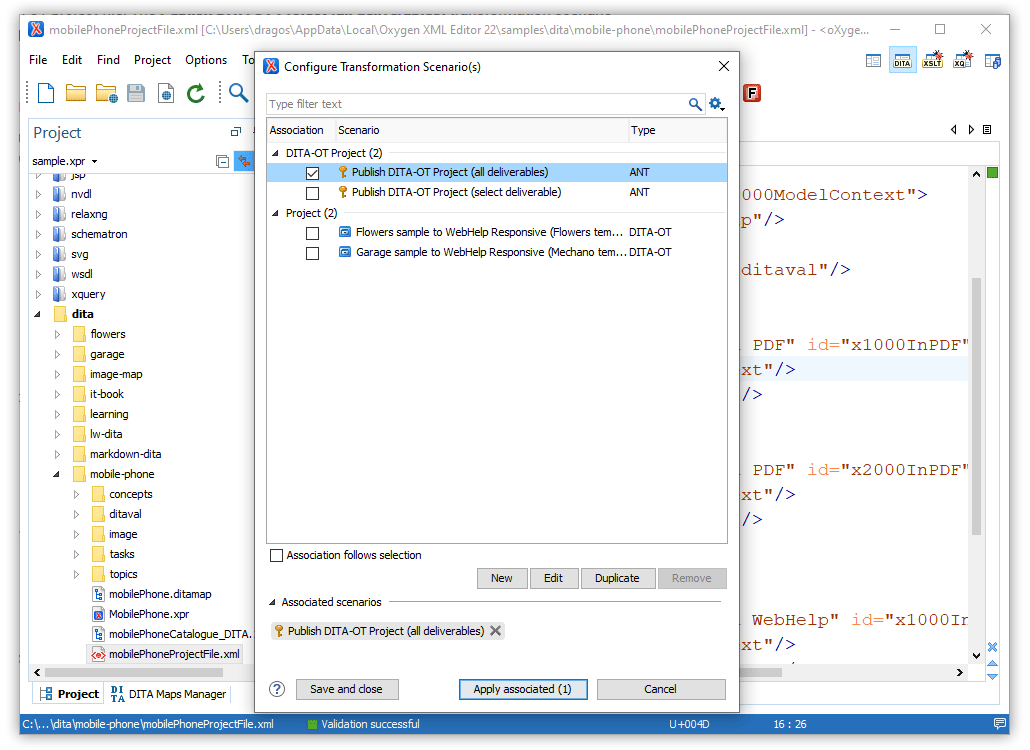The height and width of the screenshot is (750, 1030).
Task: Enable Association follows selection checkbox
Action: (277, 556)
